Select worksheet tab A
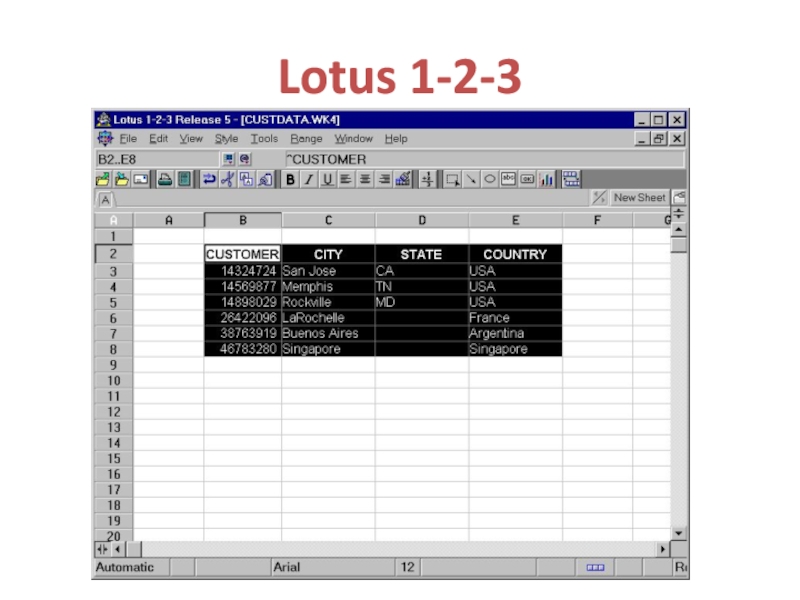Image resolution: width=800 pixels, height=600 pixels. pyautogui.click(x=105, y=199)
